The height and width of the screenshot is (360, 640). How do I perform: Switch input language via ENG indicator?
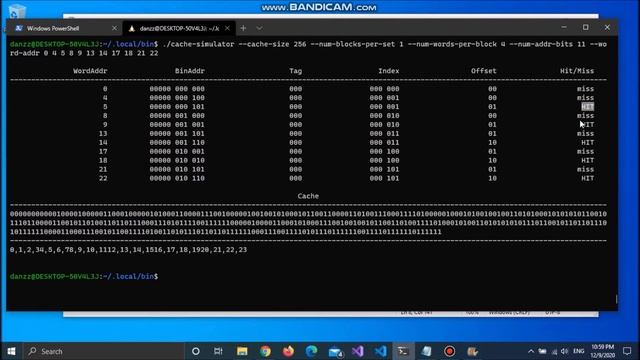click(578, 351)
